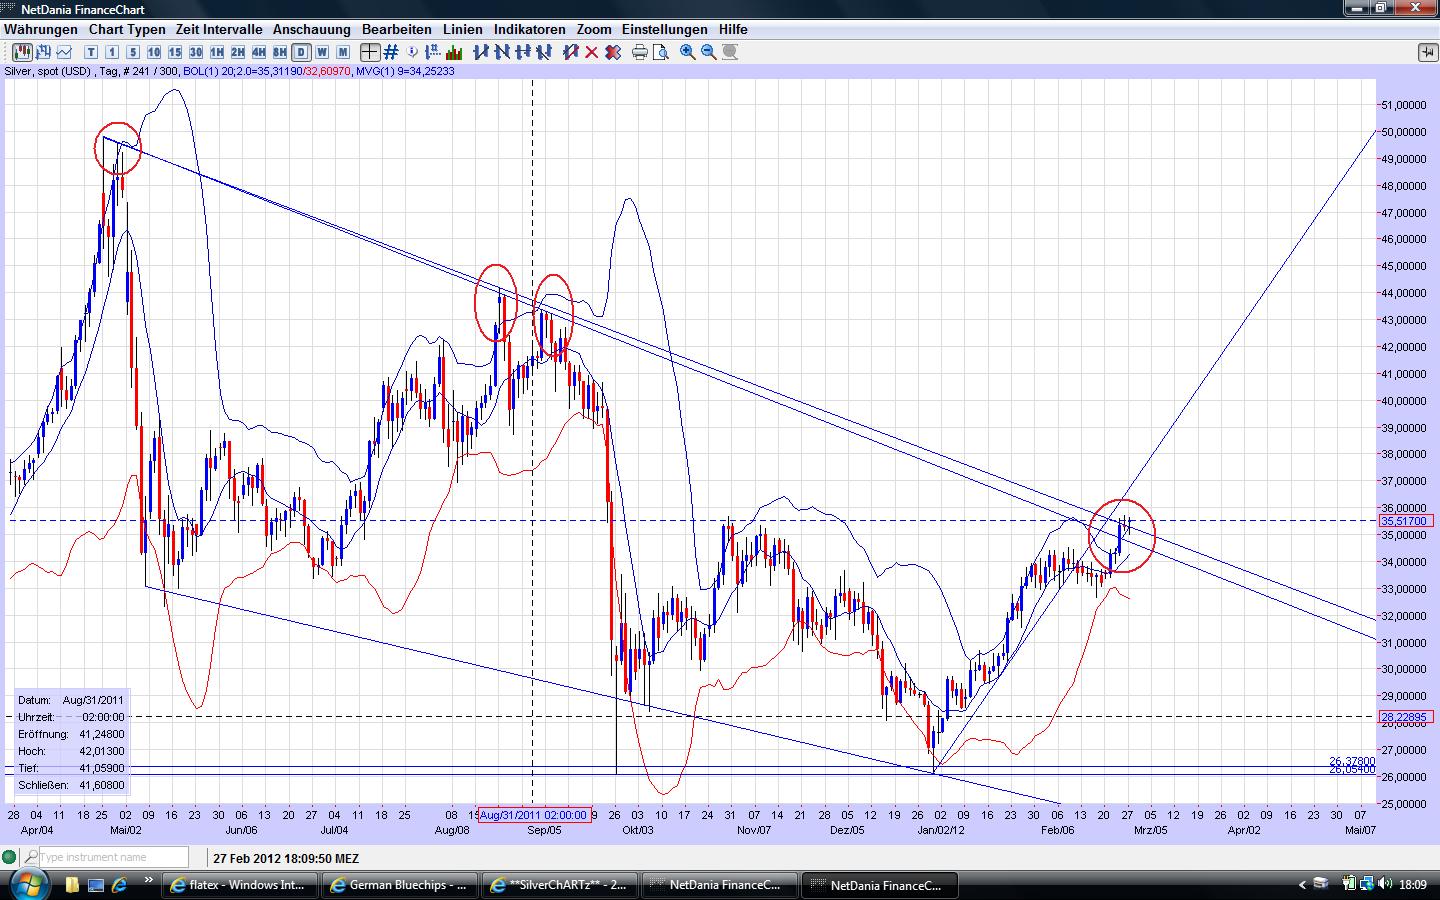Open the Einstellungen menu
The height and width of the screenshot is (900, 1440).
point(665,29)
